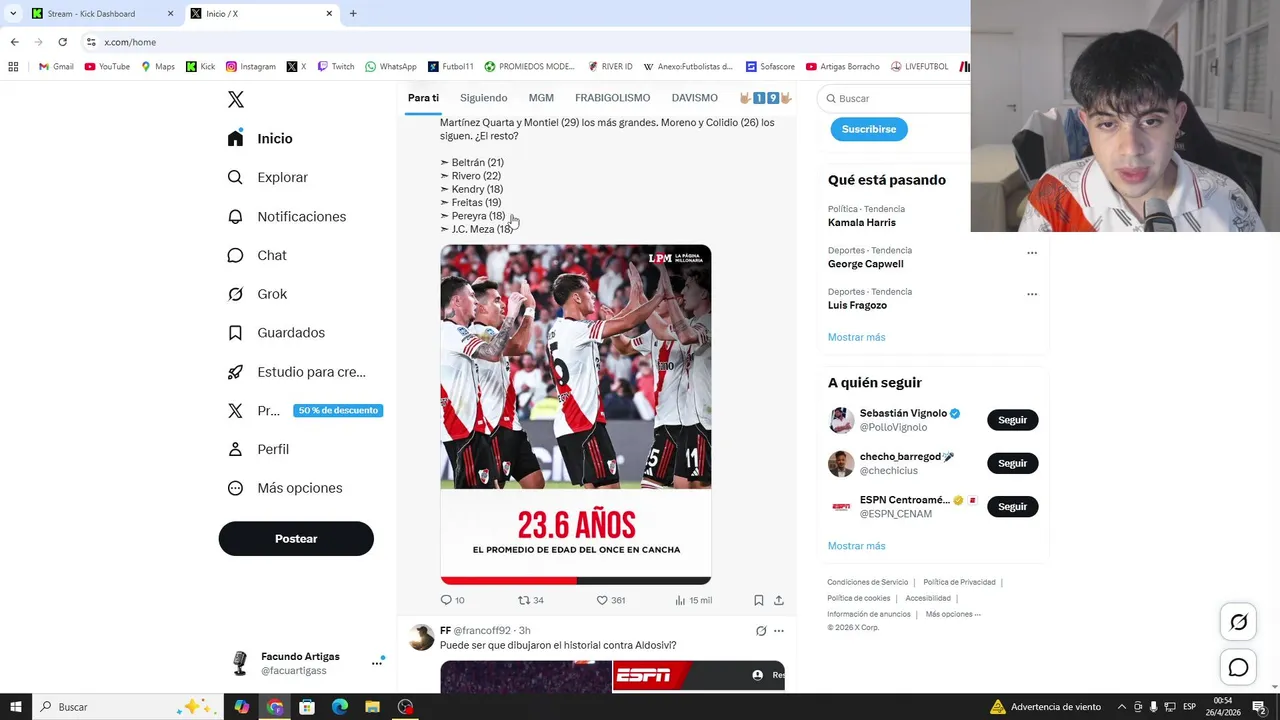
Task: Click reply icon with 10 comments
Action: tap(452, 600)
